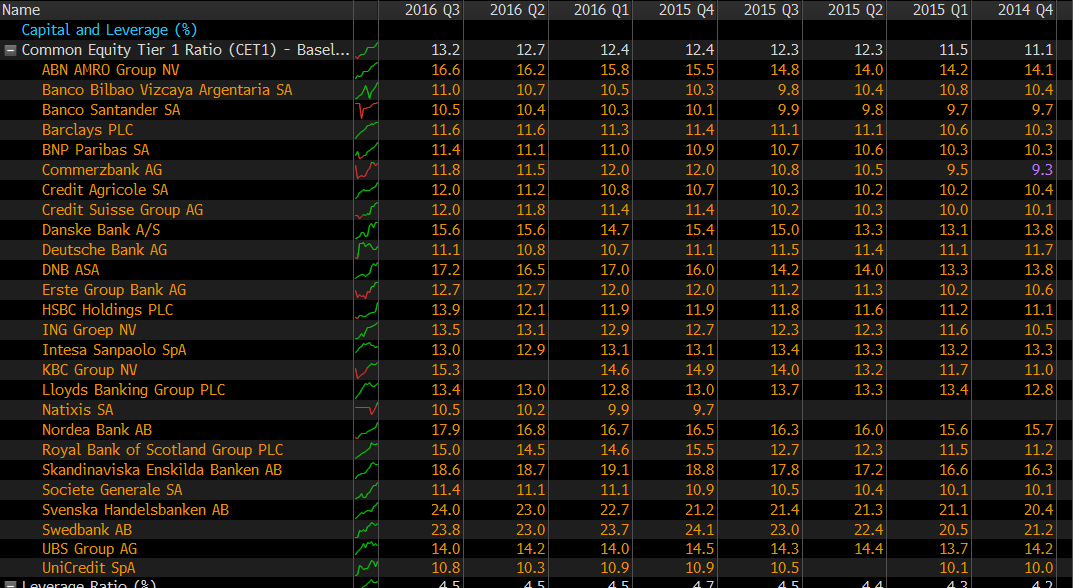Open Erste Group Bank AG sparkline chart
This screenshot has height=588, width=1073.
pyautogui.click(x=366, y=290)
